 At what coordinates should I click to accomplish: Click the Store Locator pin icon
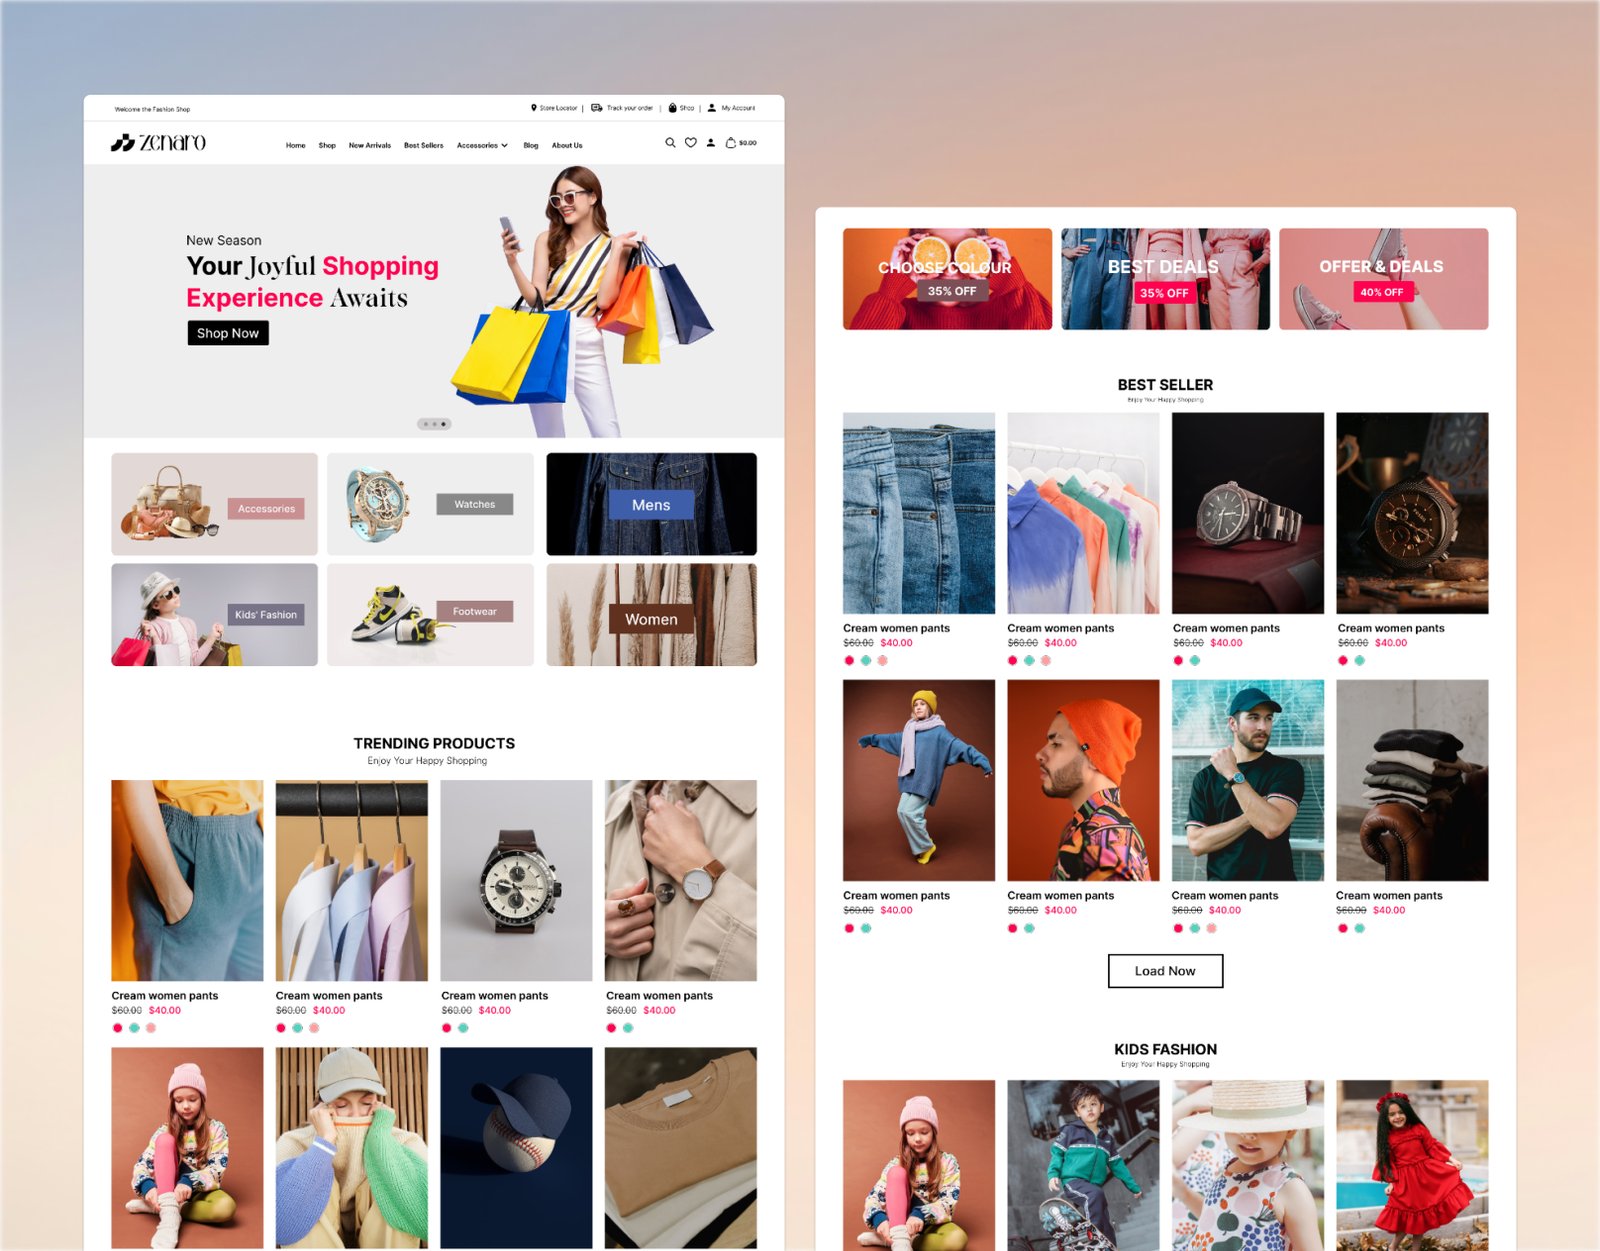point(534,107)
